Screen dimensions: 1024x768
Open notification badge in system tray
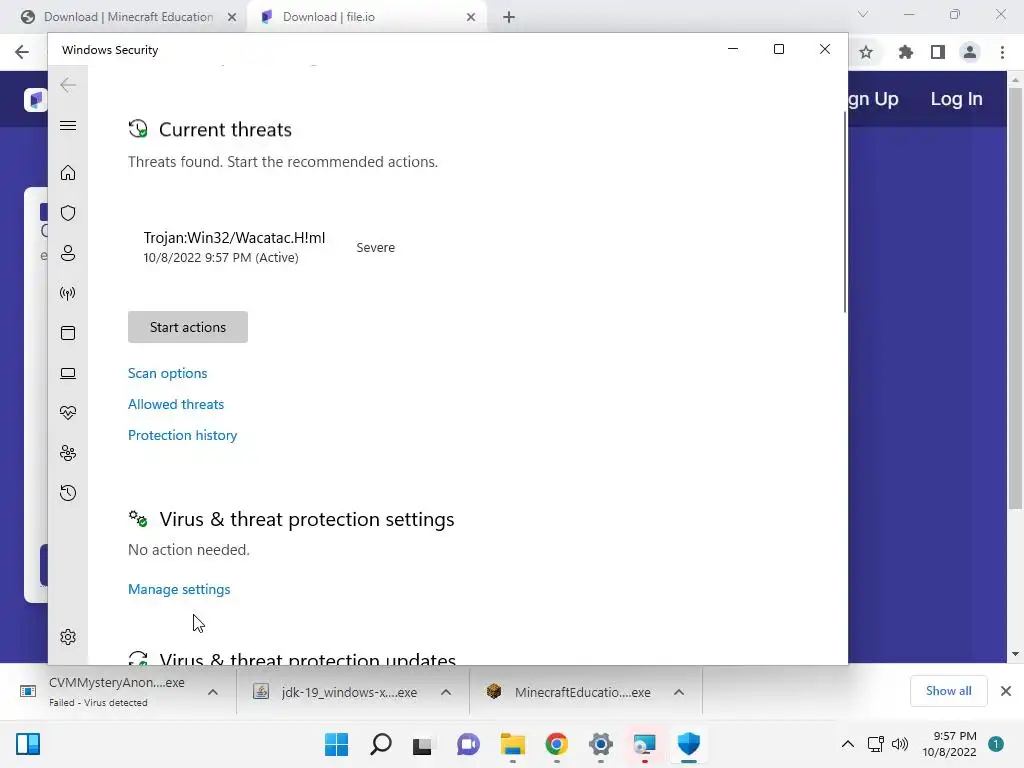[x=995, y=744]
